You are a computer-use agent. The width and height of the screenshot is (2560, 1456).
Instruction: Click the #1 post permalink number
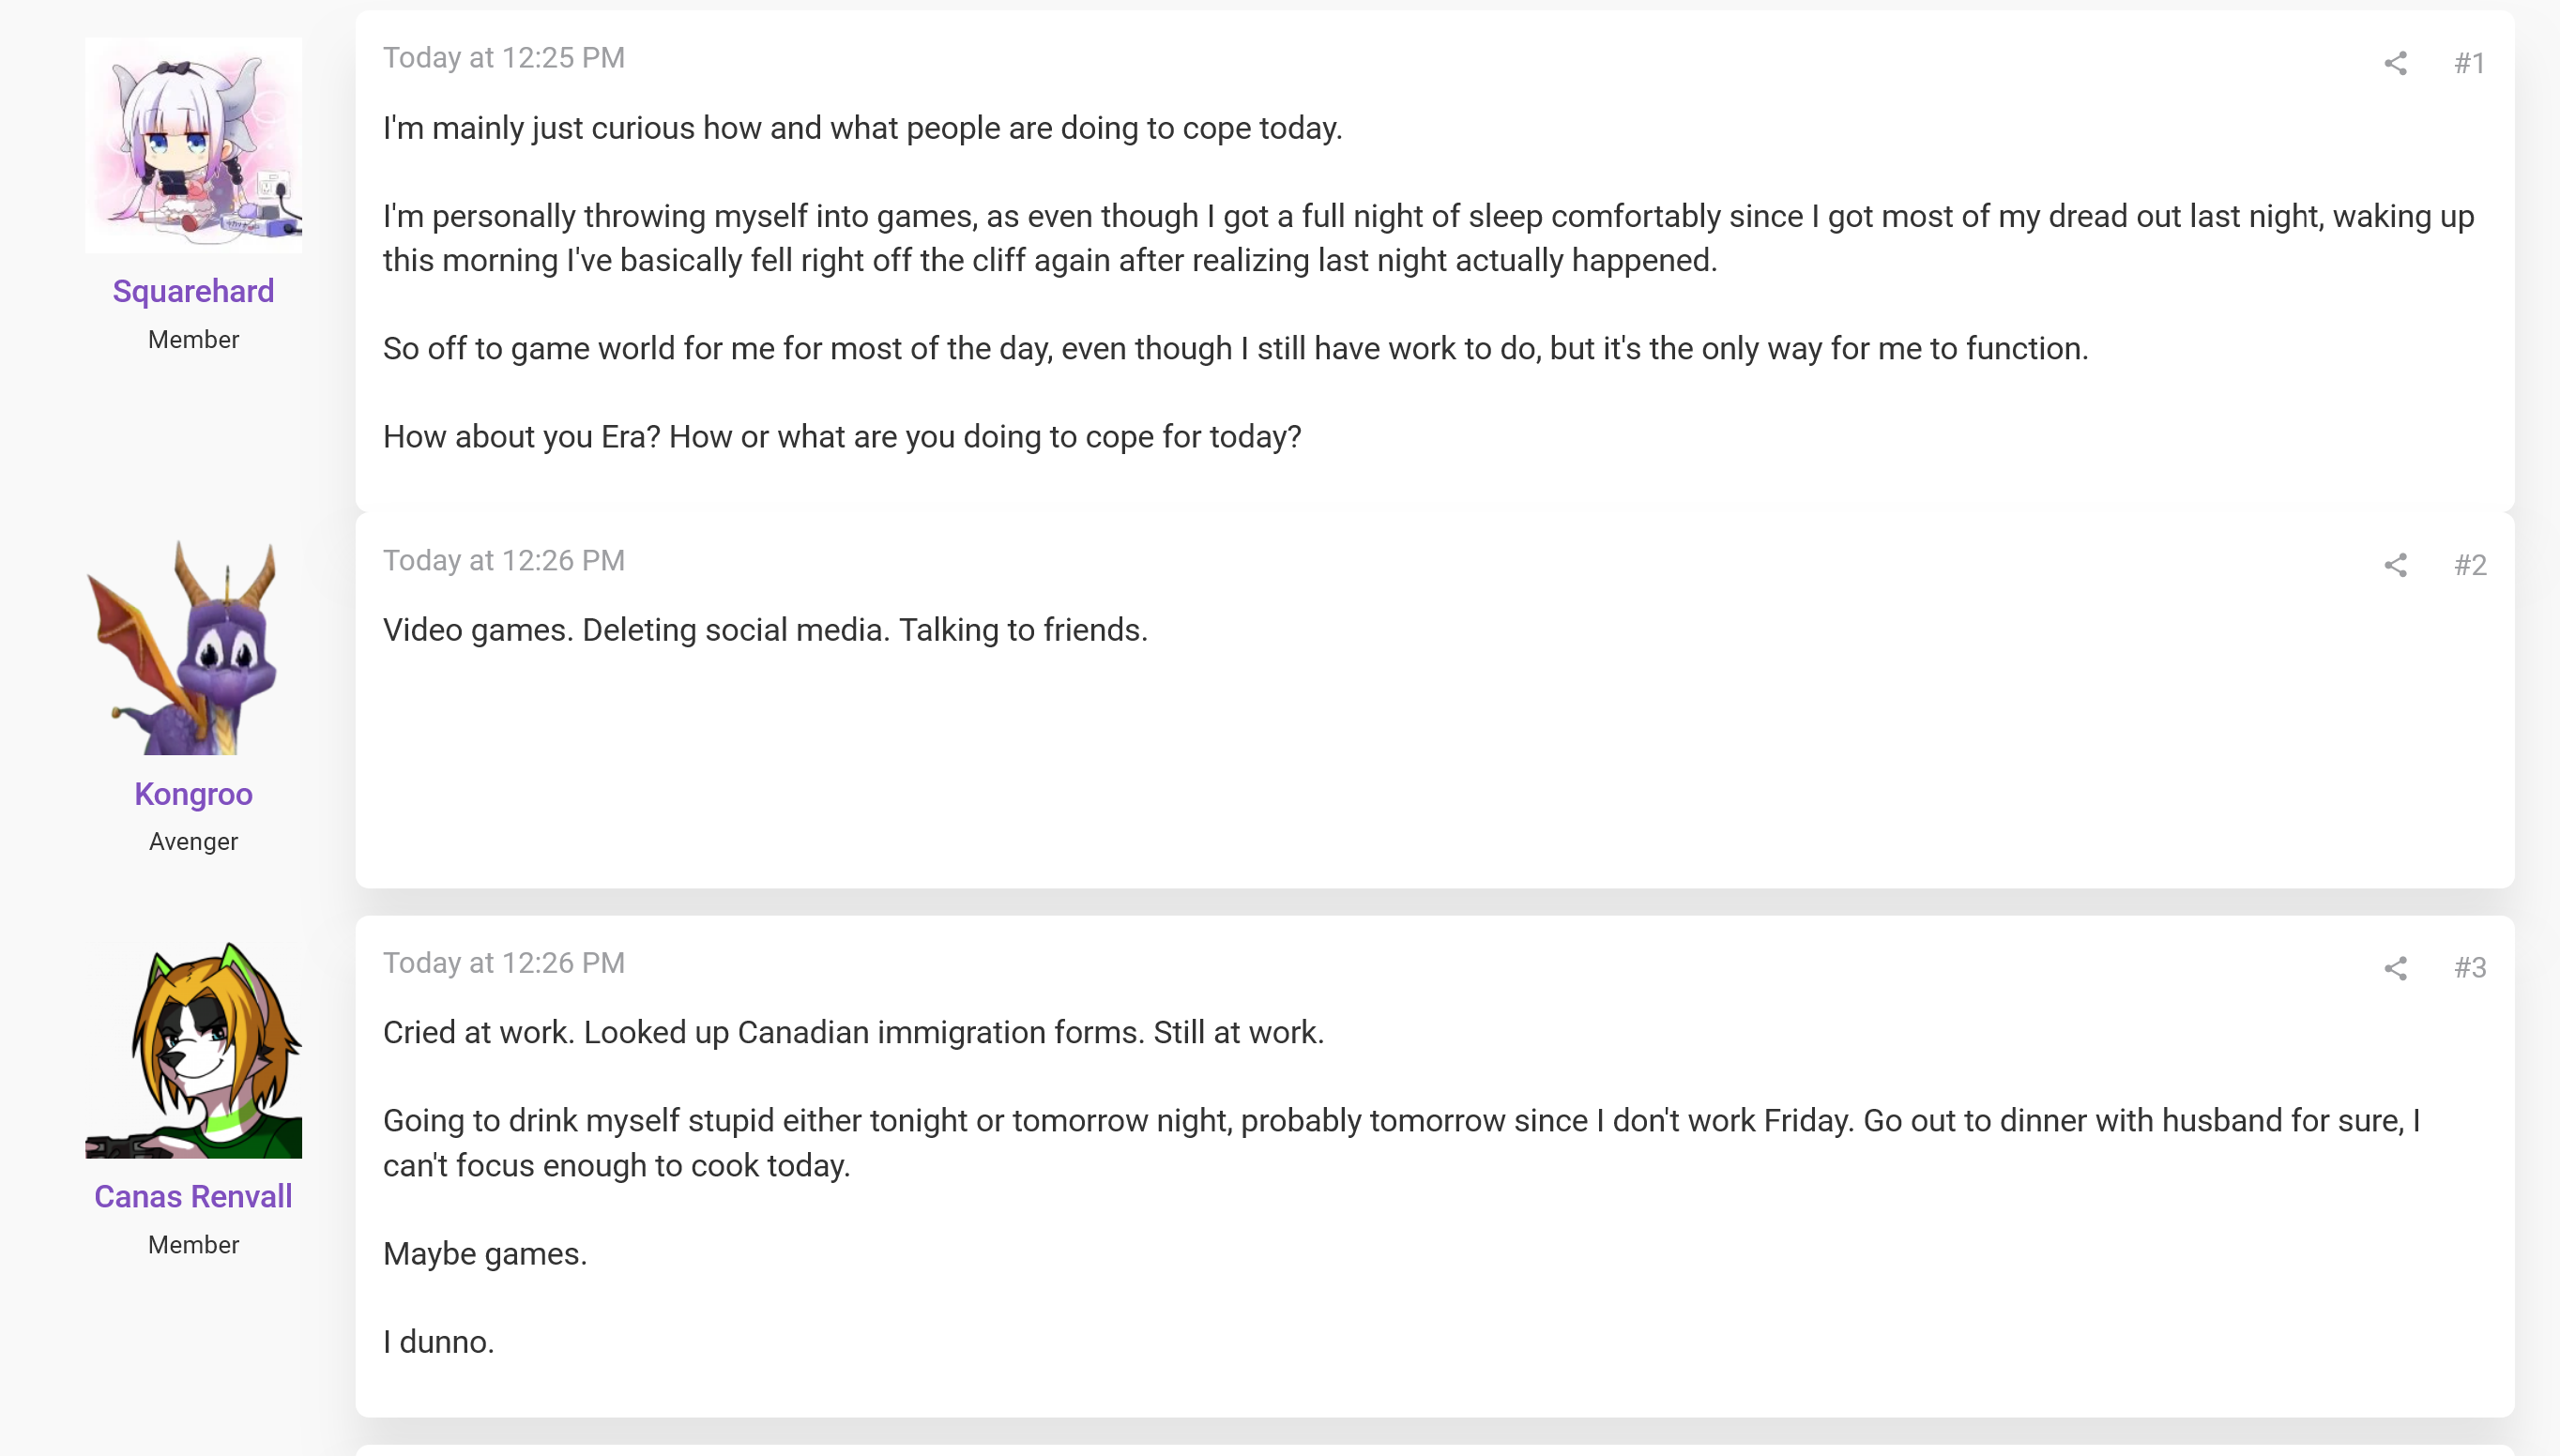click(x=2469, y=64)
